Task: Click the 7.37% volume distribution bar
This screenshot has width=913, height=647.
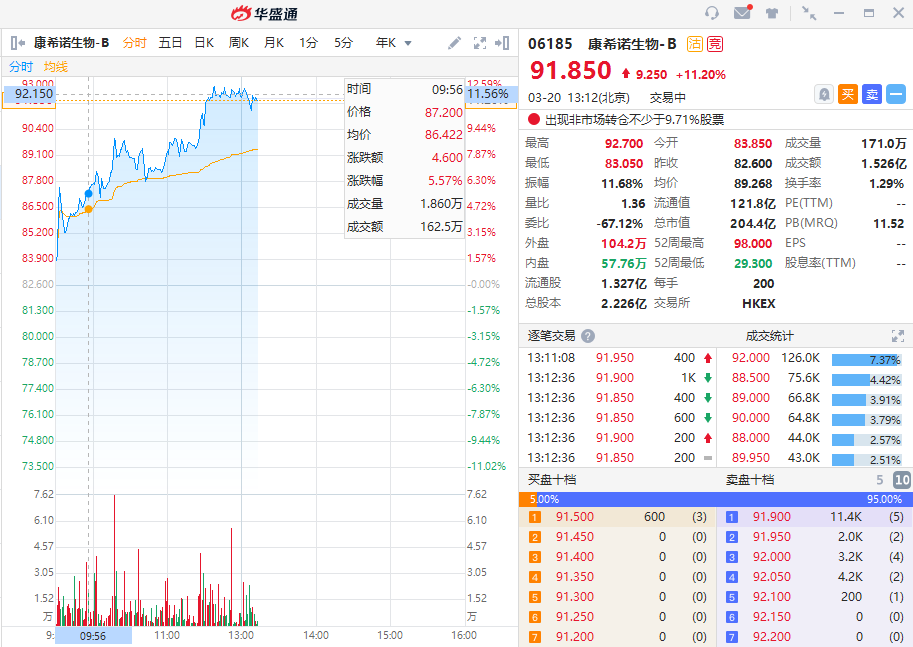Action: pyautogui.click(x=866, y=360)
